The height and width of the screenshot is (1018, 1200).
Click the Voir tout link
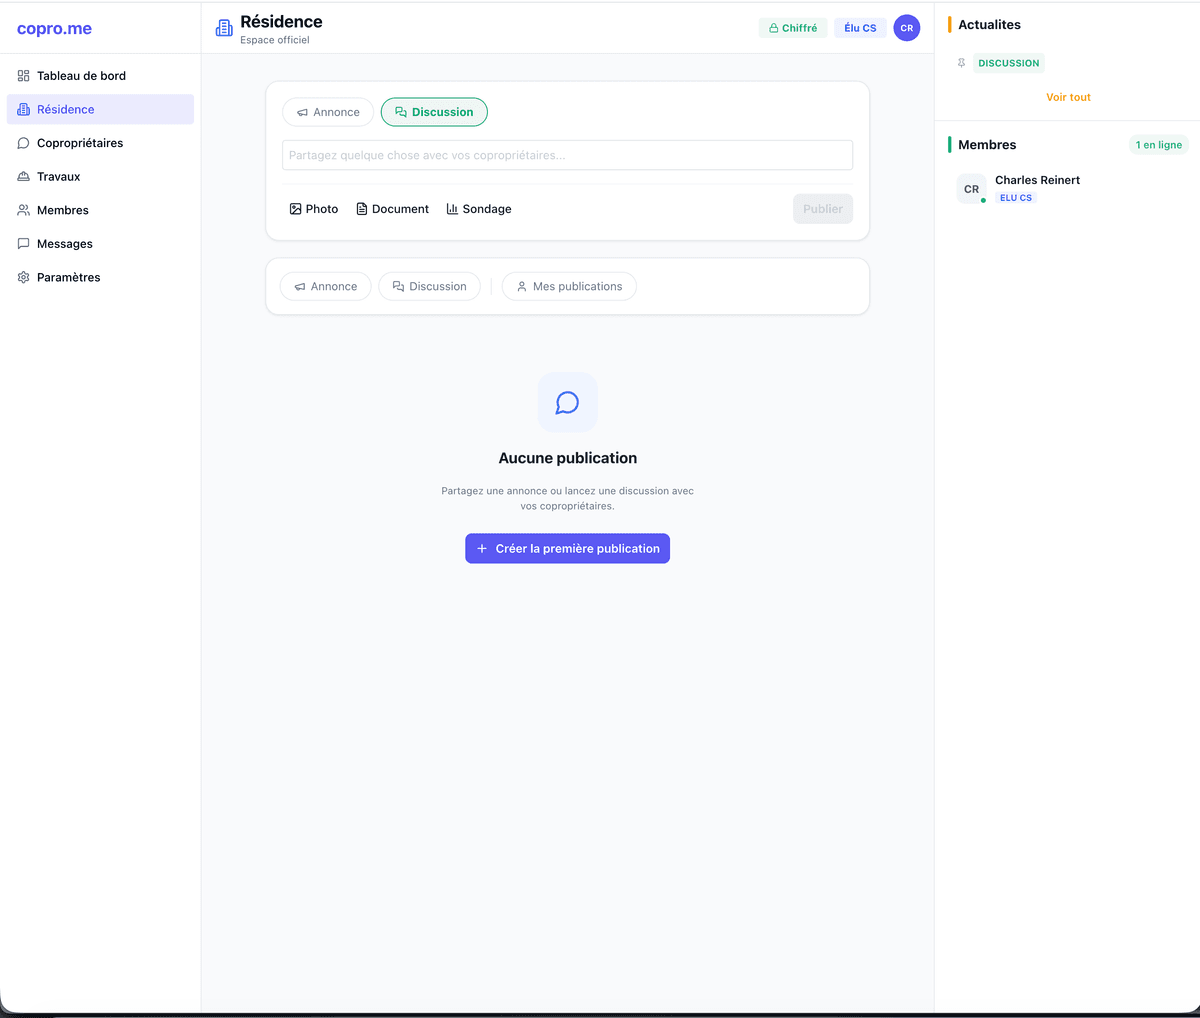[x=1068, y=97]
